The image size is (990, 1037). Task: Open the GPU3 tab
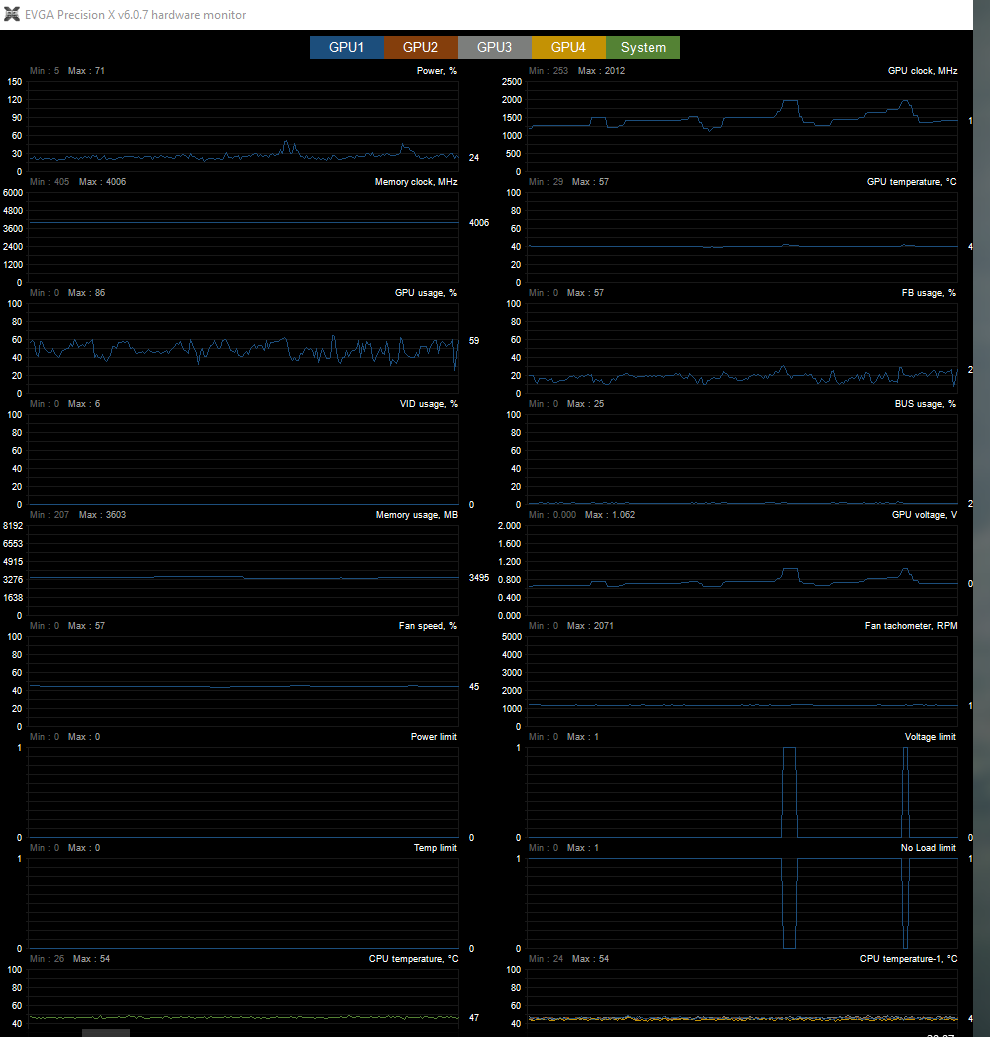(495, 48)
